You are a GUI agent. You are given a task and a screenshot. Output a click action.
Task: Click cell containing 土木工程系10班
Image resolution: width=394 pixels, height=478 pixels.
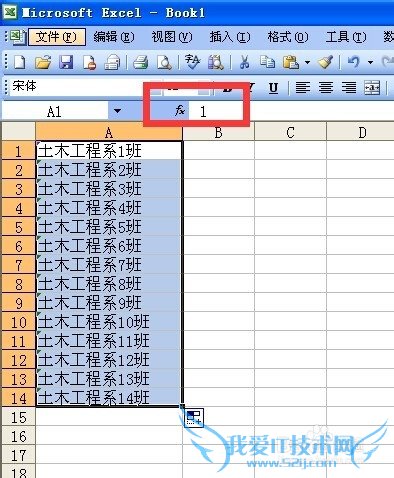(x=109, y=322)
